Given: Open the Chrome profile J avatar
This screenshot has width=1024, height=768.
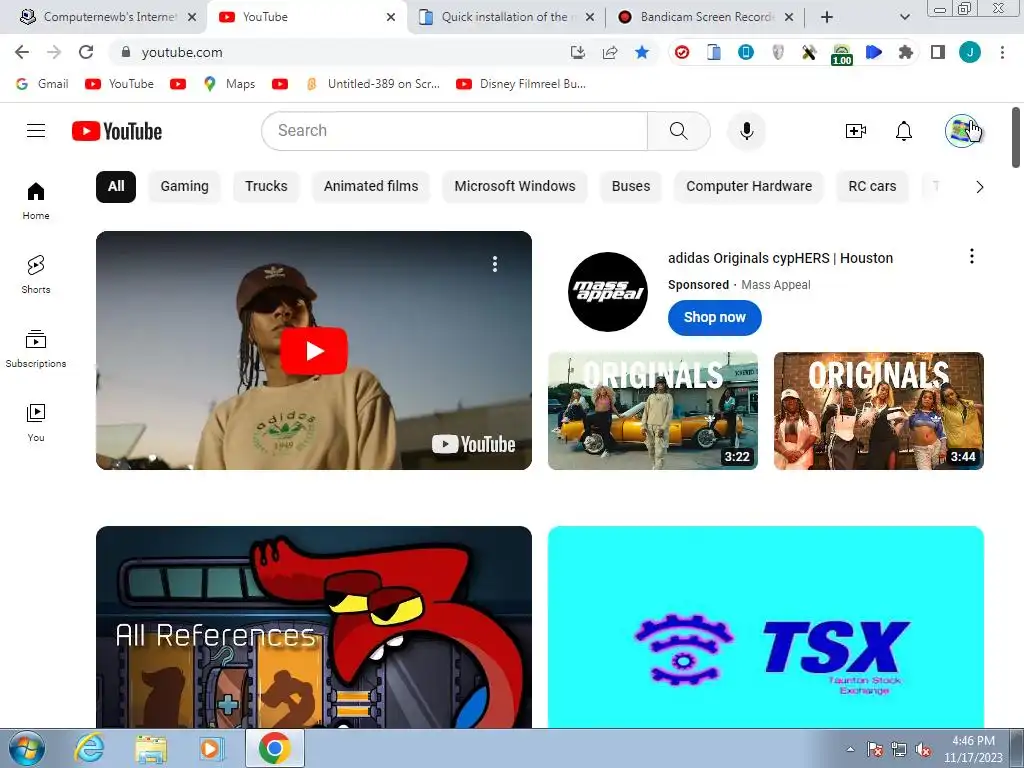Looking at the screenshot, I should [970, 52].
